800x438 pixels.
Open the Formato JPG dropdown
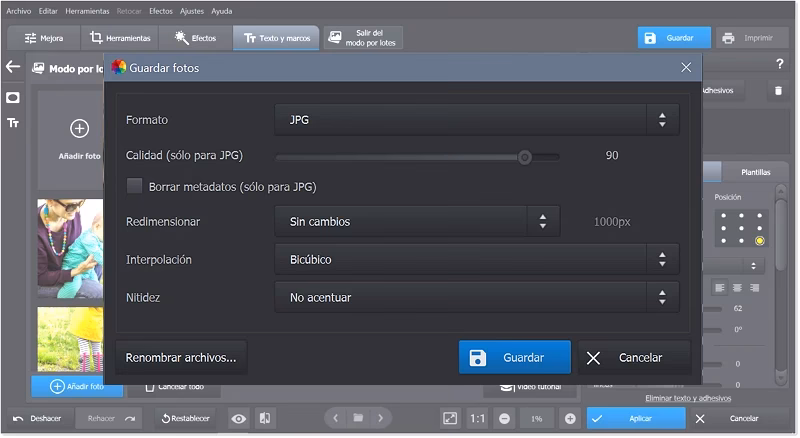476,120
